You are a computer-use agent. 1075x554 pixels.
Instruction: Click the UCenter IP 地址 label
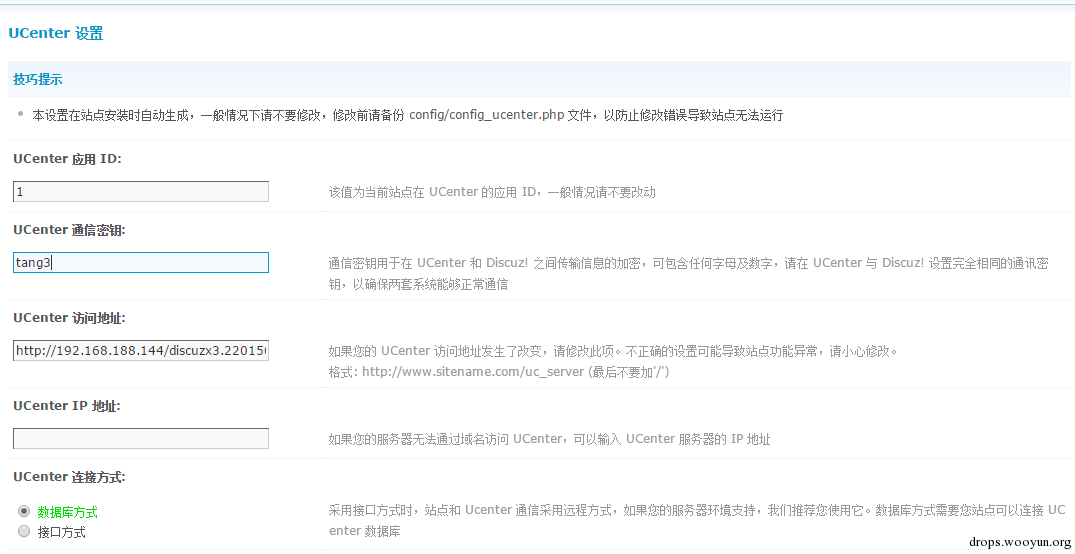click(67, 406)
